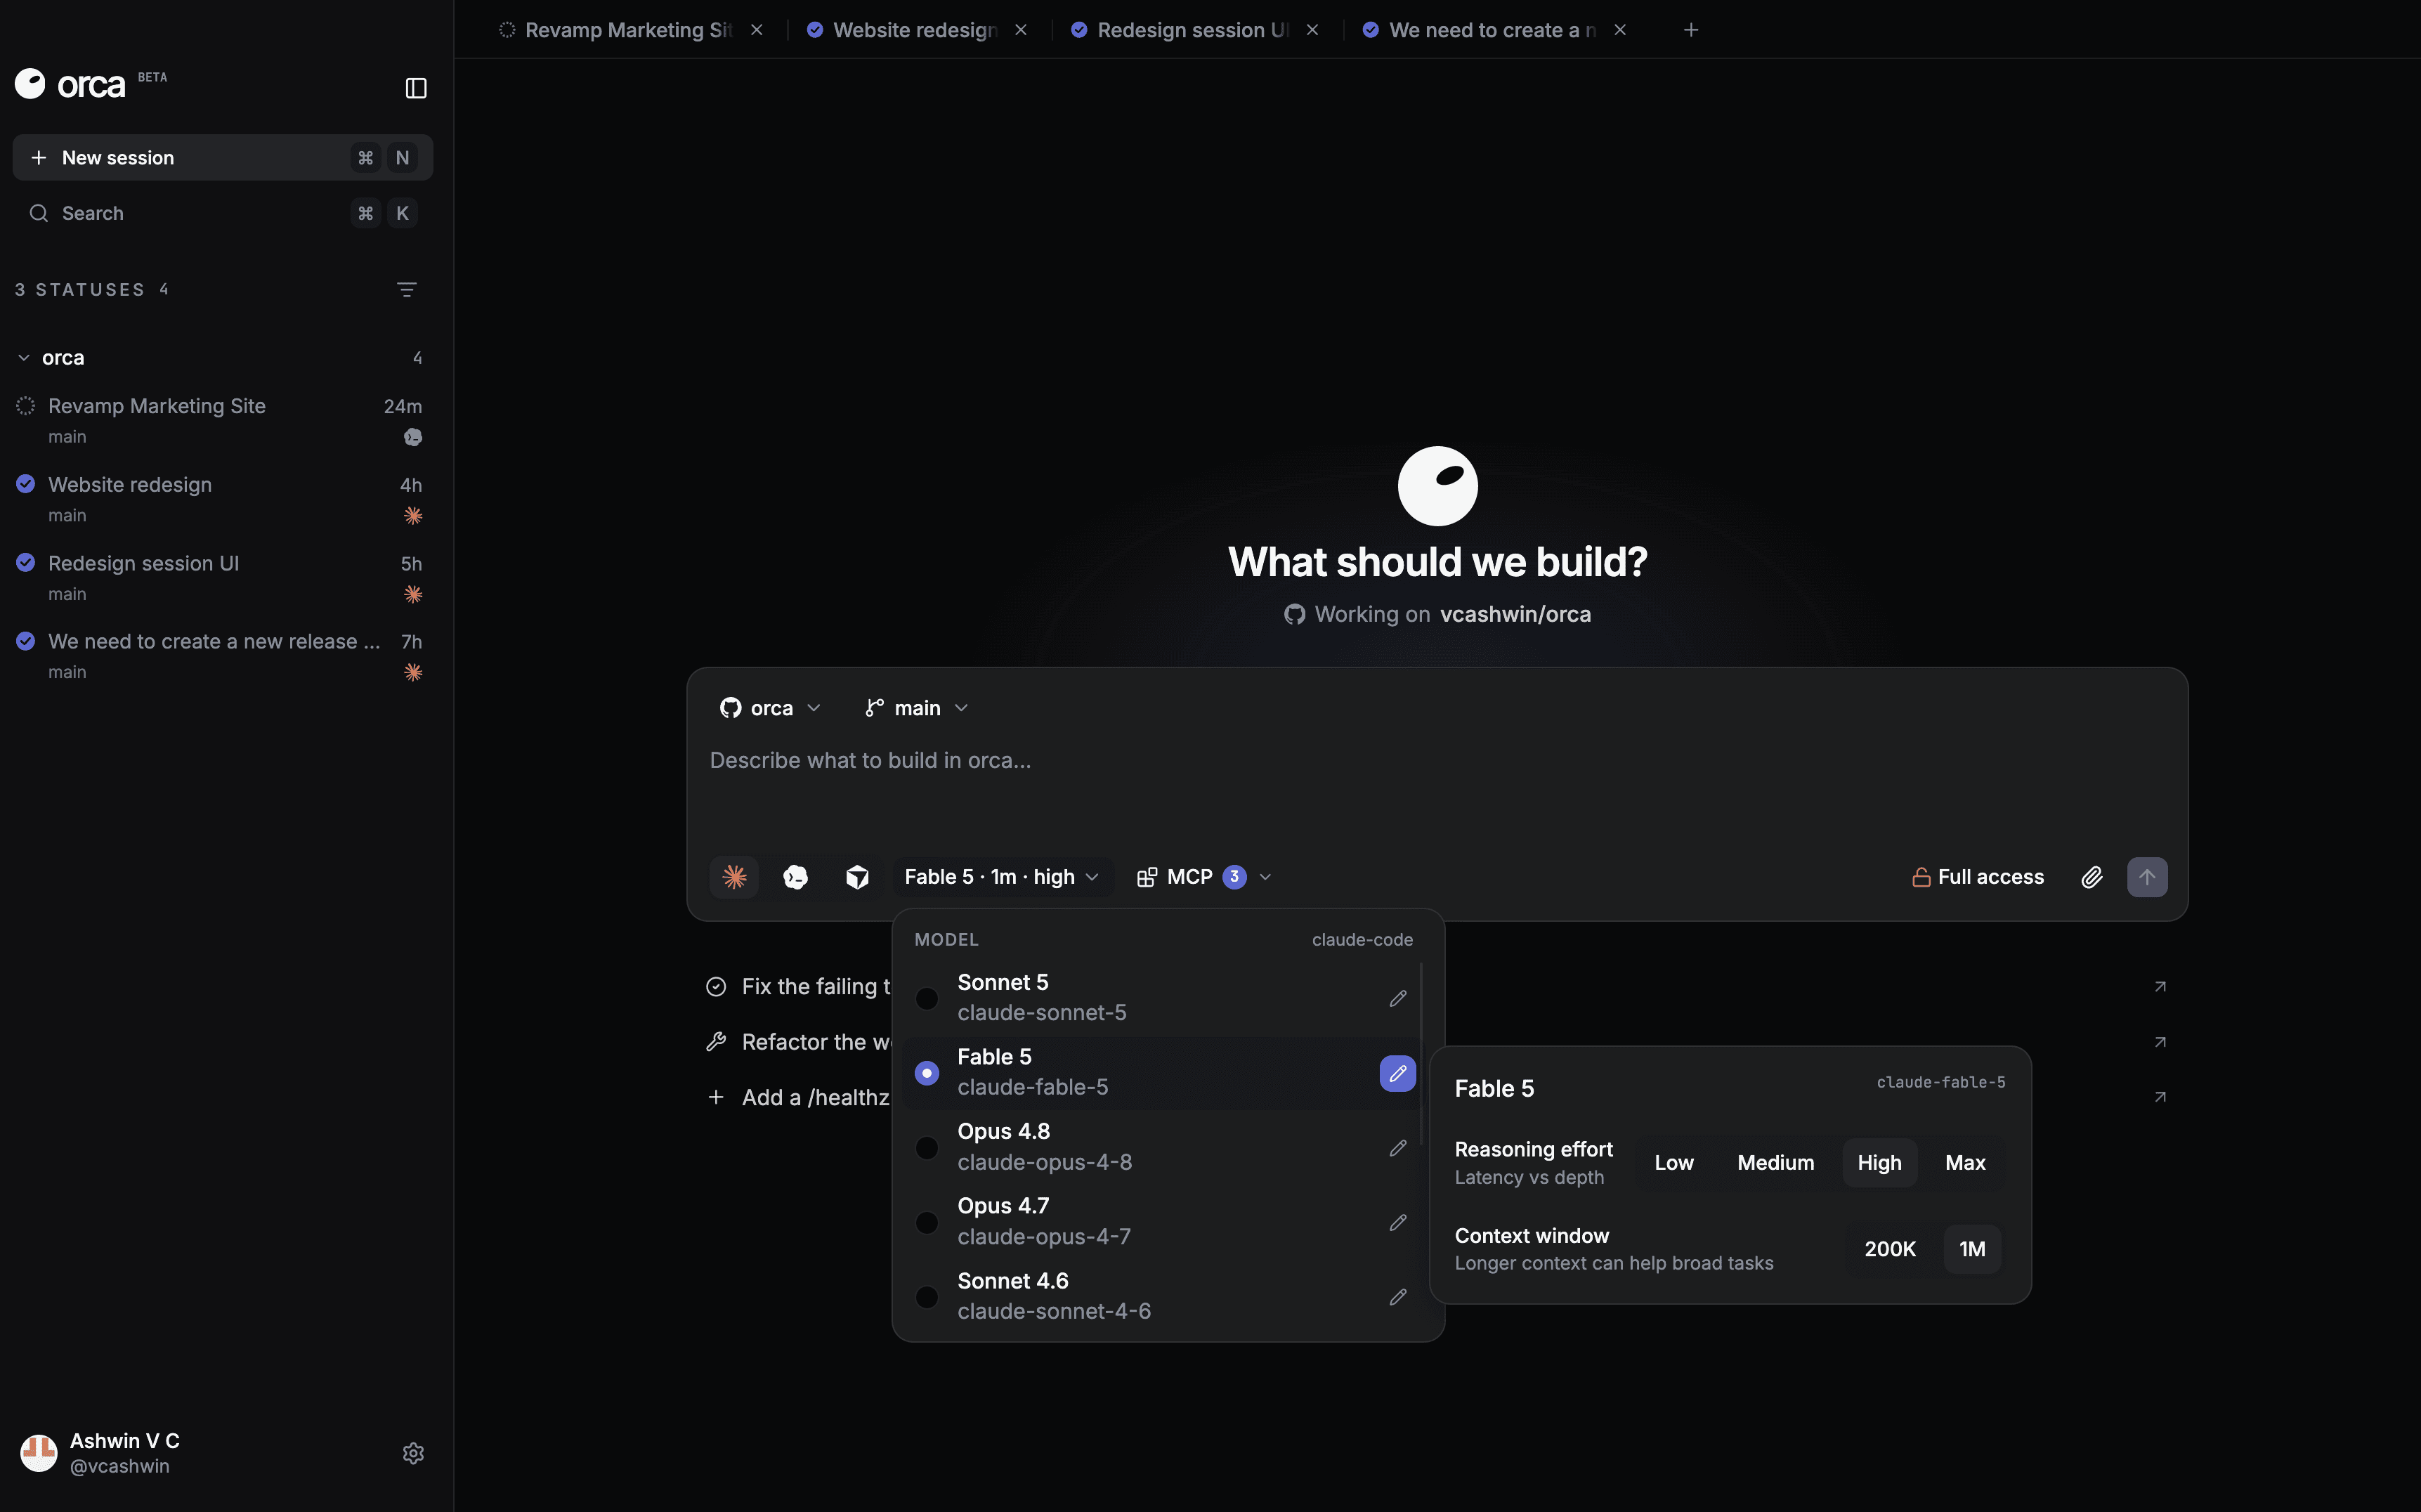Click the large orca logo above heading

(1437, 486)
